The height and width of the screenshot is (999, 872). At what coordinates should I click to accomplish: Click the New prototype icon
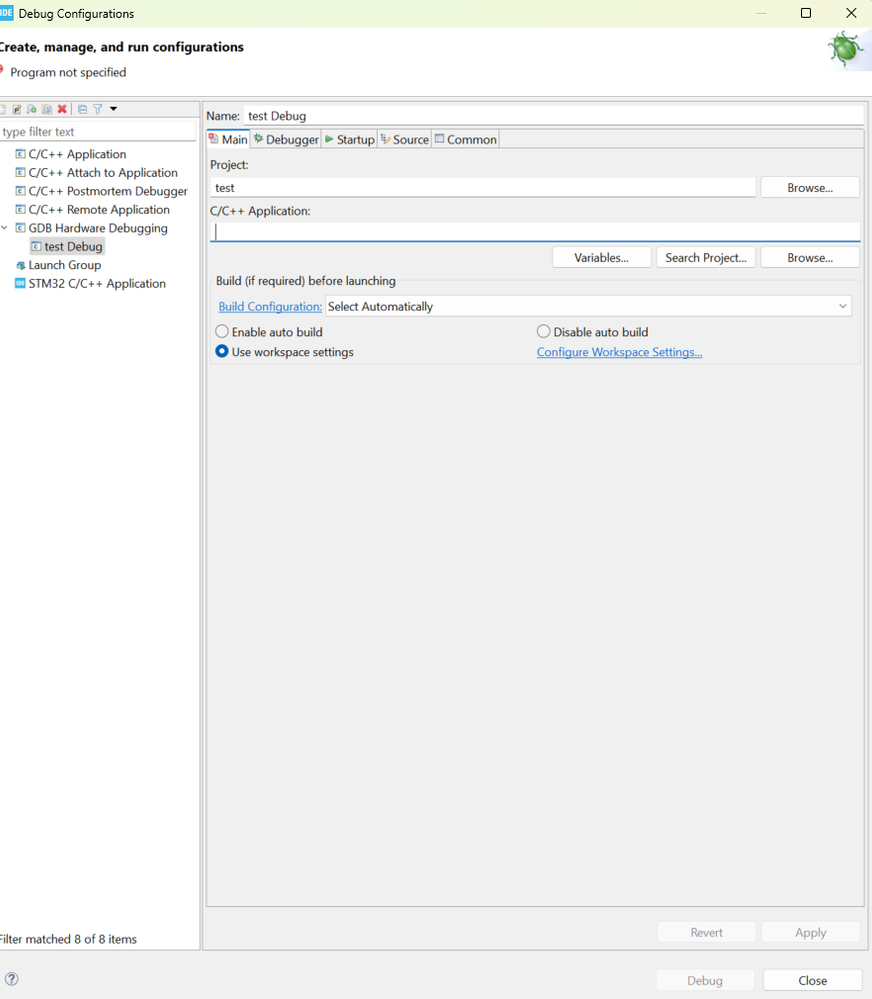pos(17,109)
